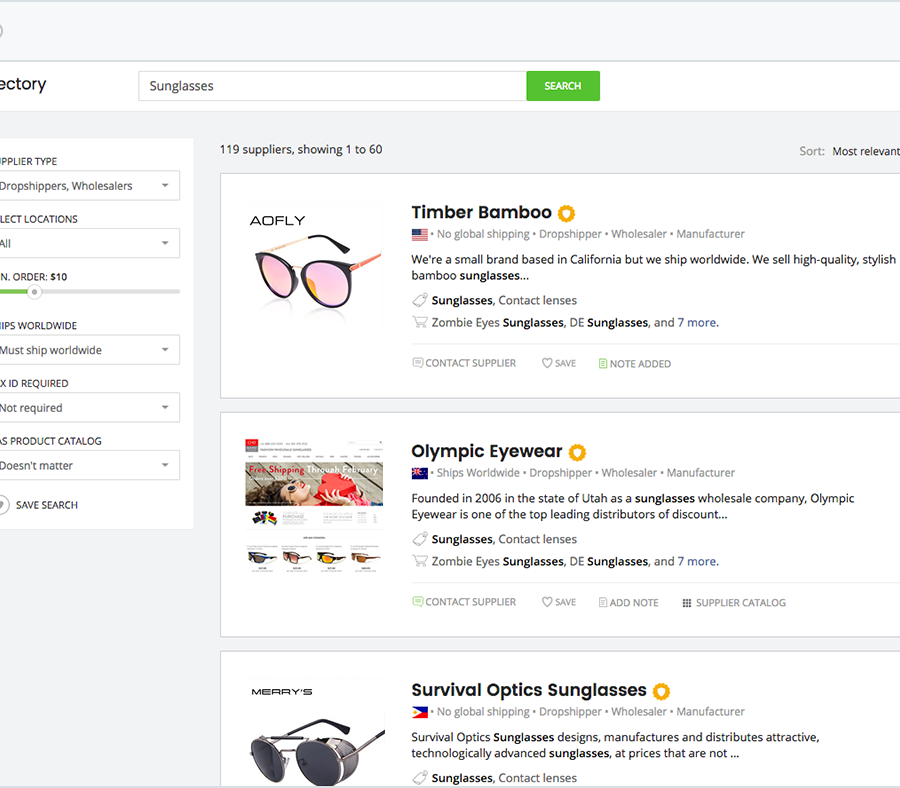Save Olympic Eyewear supplier with heart
This screenshot has height=788, width=900.
pyautogui.click(x=559, y=602)
